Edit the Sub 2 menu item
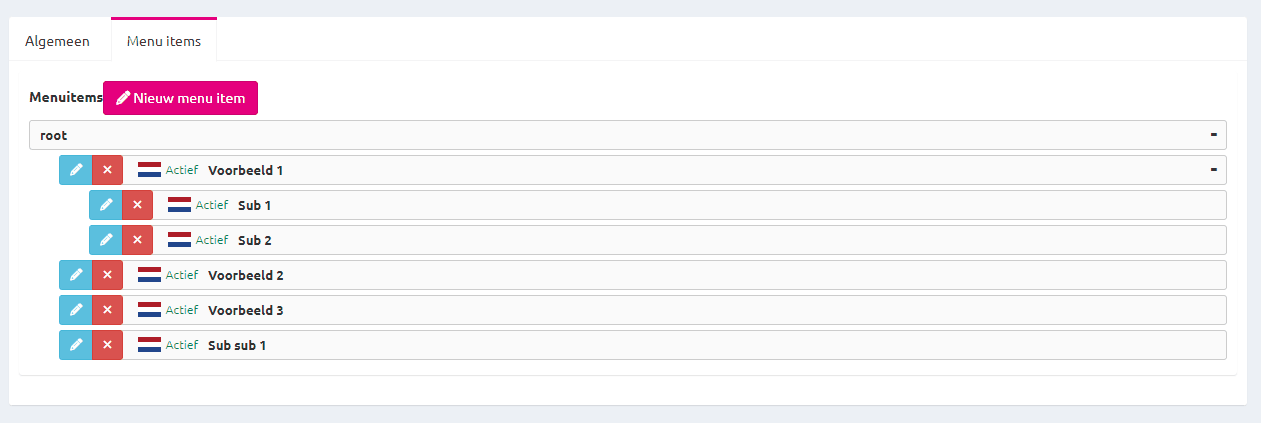 105,240
